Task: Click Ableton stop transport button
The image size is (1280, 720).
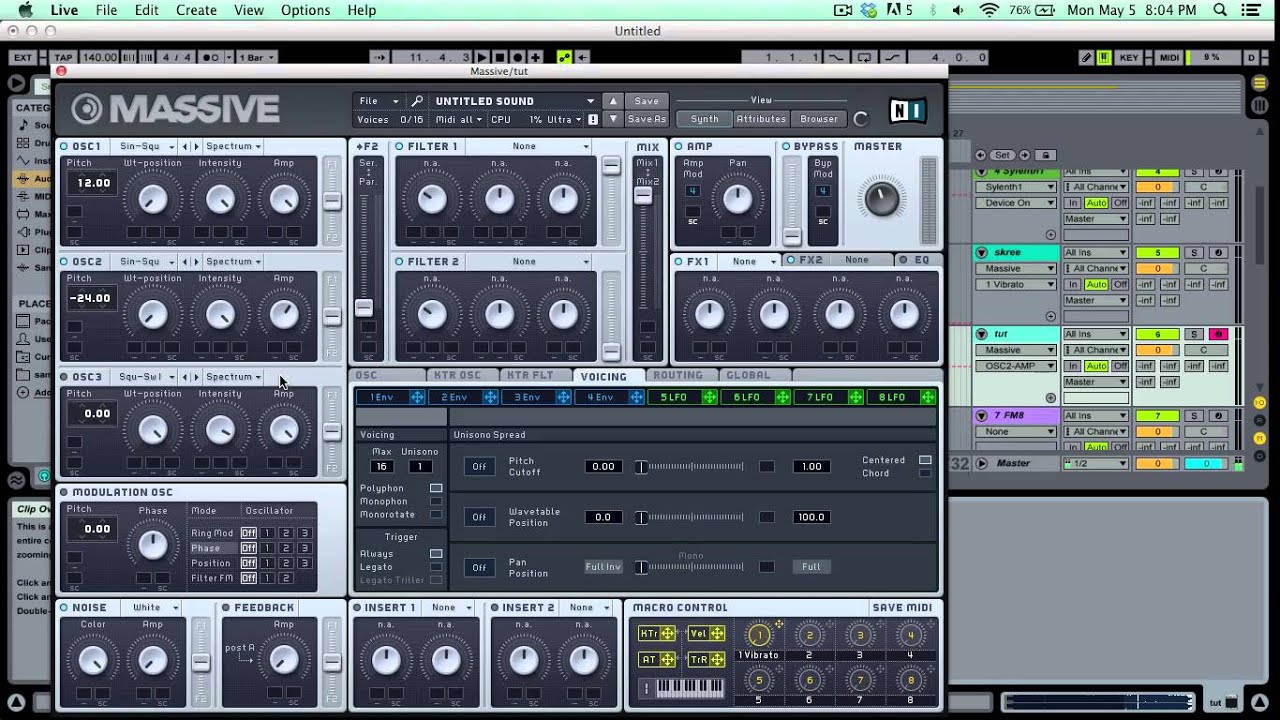Action: click(501, 58)
